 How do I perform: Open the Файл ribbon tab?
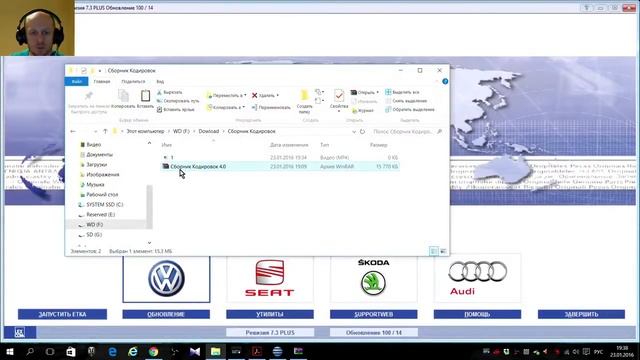77,82
